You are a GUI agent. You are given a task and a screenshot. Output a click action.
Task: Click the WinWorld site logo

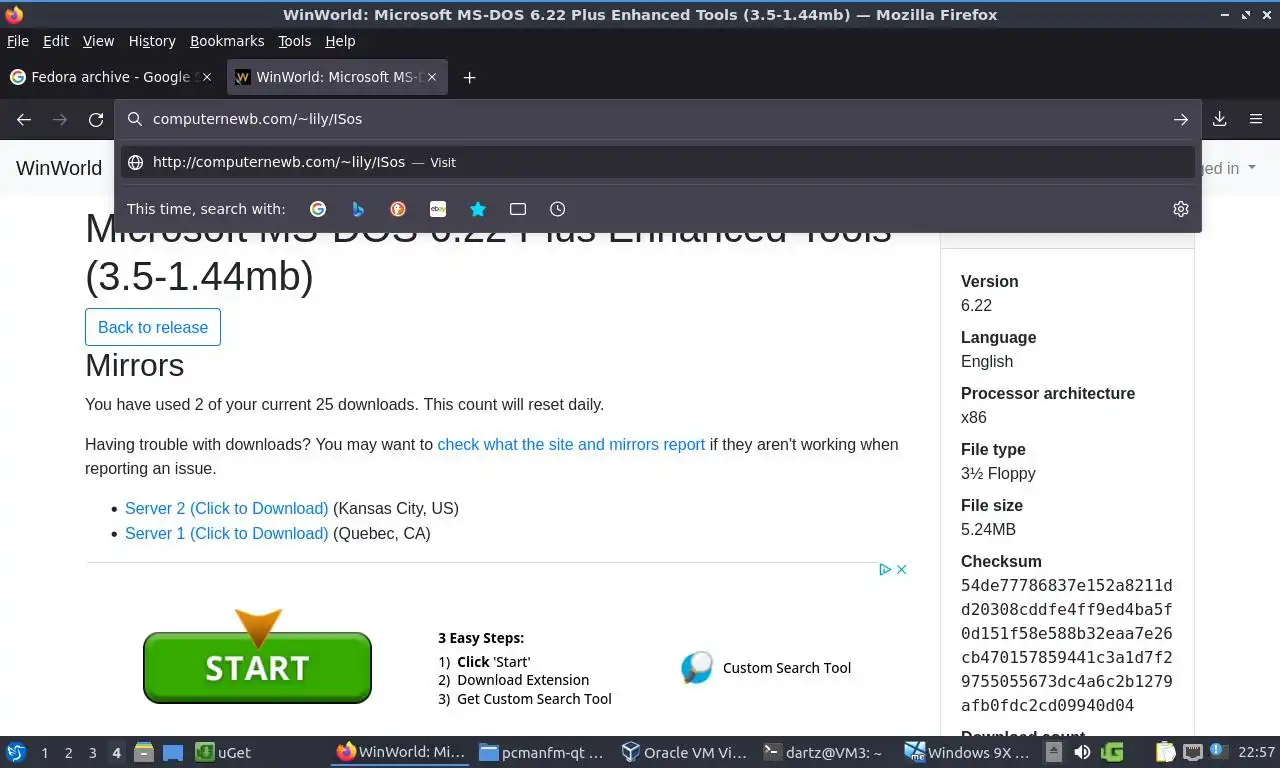[59, 168]
